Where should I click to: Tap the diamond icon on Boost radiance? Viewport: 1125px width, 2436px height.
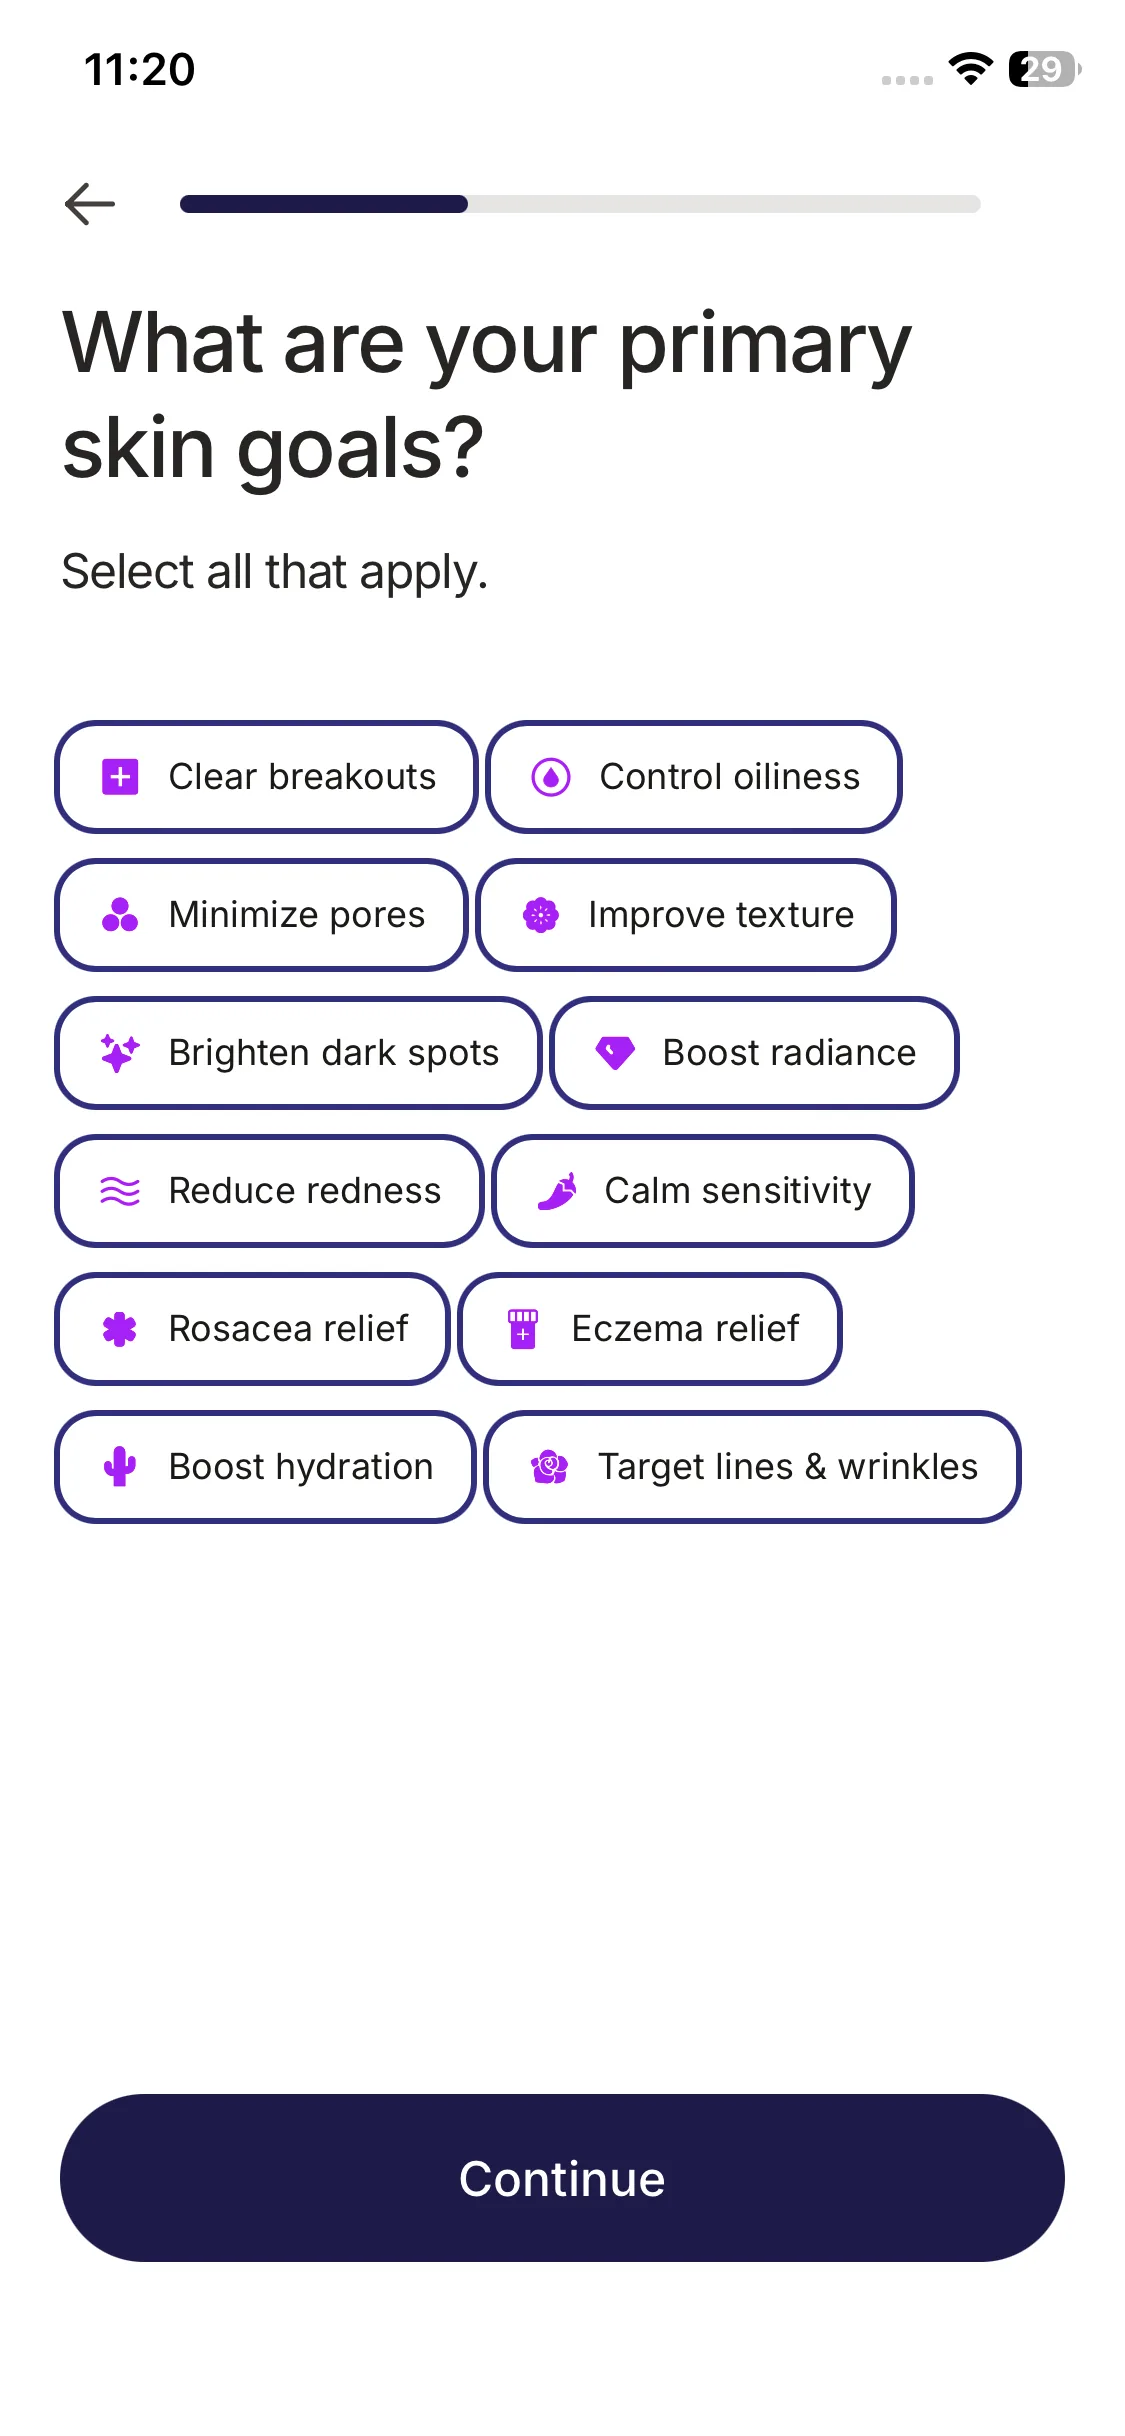615,1053
